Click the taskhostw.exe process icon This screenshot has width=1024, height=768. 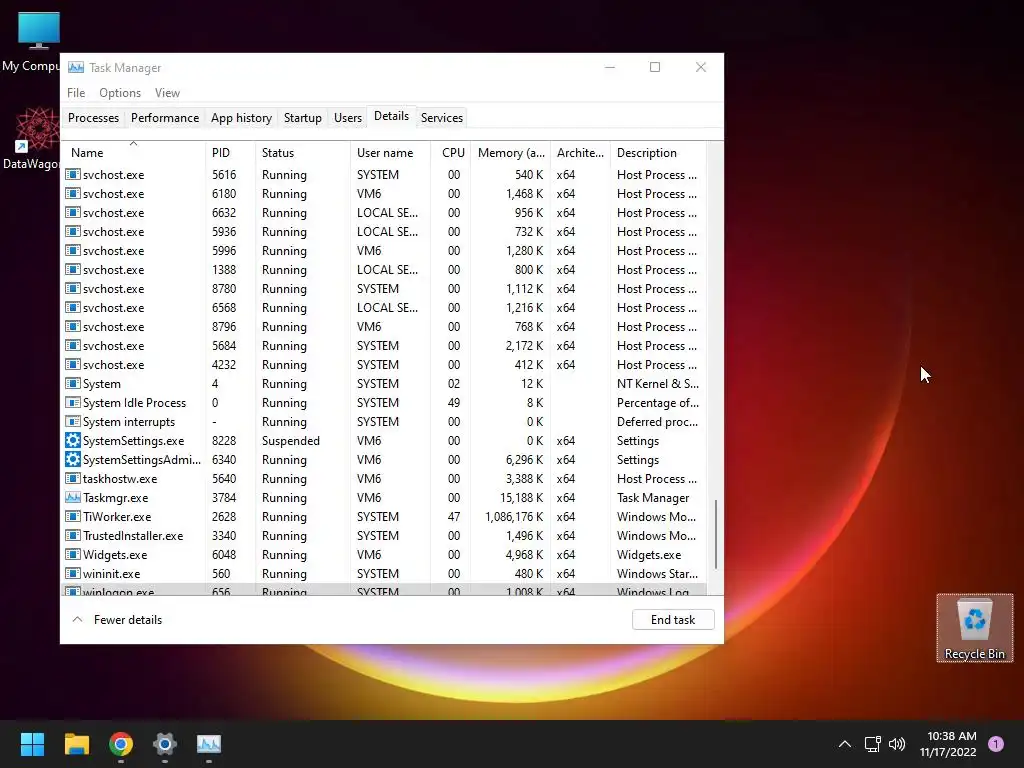tap(72, 478)
